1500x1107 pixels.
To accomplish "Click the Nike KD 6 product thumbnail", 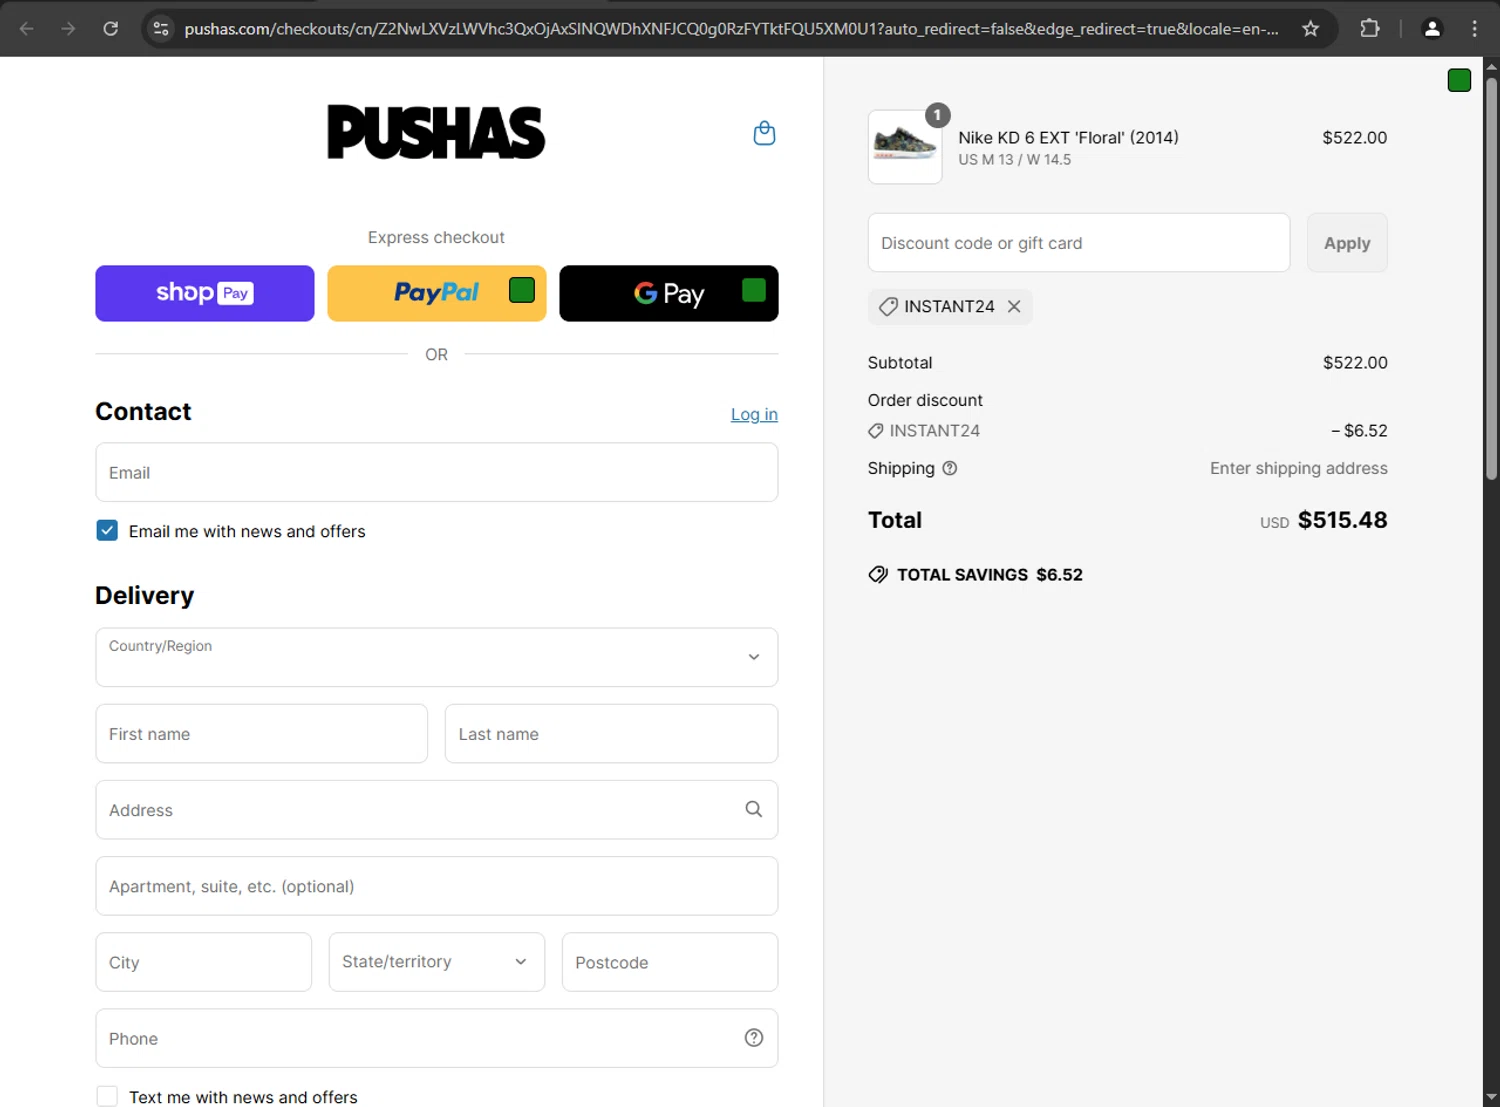I will tap(905, 147).
